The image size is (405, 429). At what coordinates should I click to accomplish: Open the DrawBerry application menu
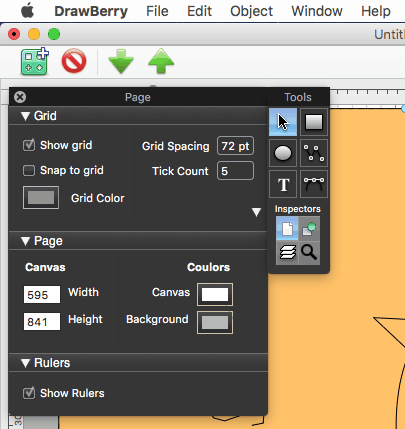click(x=91, y=11)
